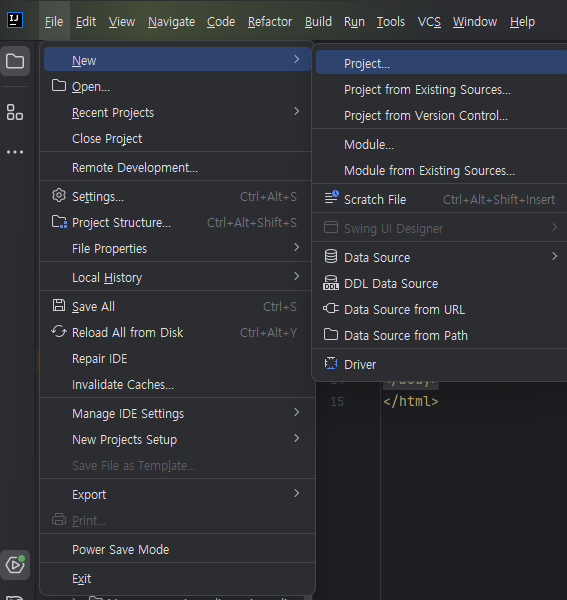
Task: Click the DDL Data Source icon
Action: [331, 283]
